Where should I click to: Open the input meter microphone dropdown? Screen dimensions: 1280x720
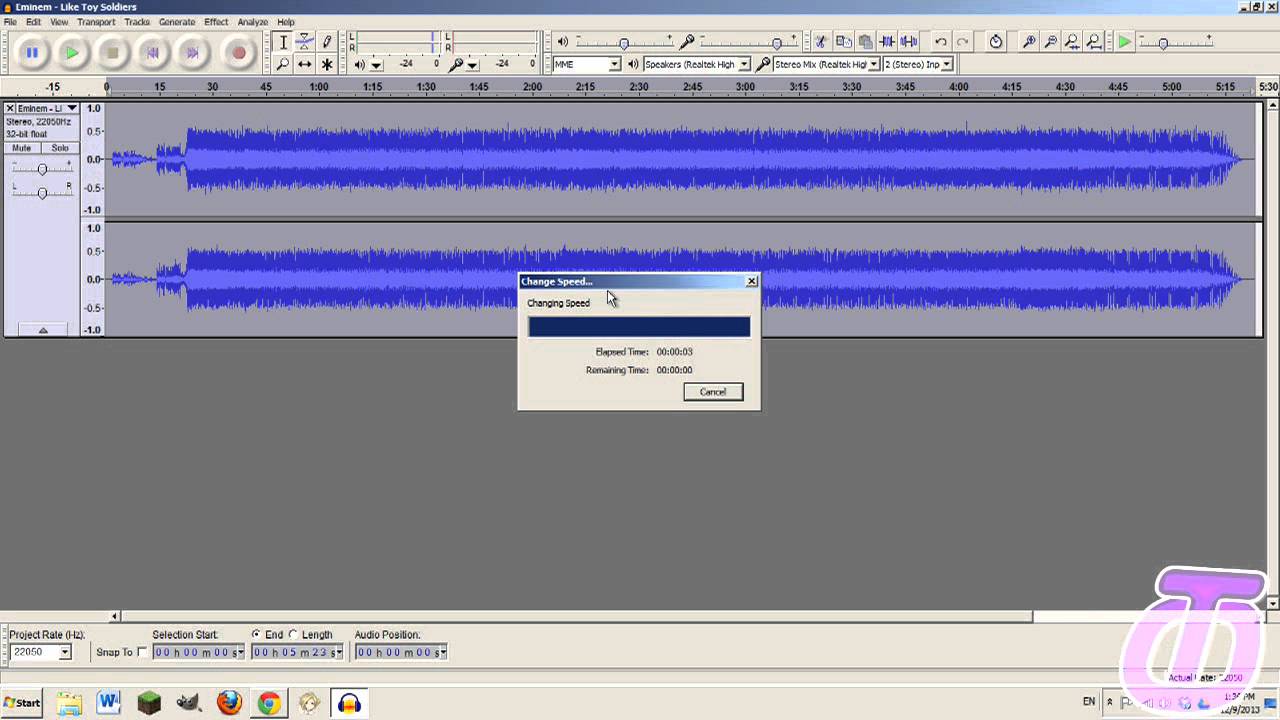click(x=472, y=65)
